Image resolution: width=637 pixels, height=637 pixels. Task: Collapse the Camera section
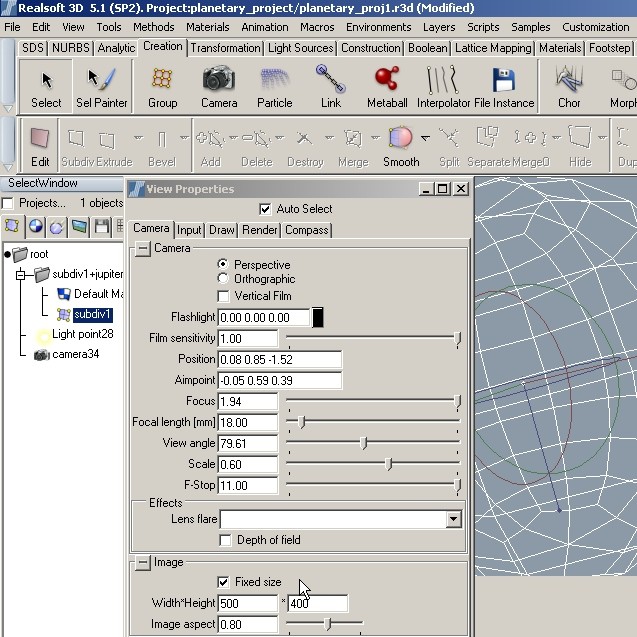(x=143, y=249)
